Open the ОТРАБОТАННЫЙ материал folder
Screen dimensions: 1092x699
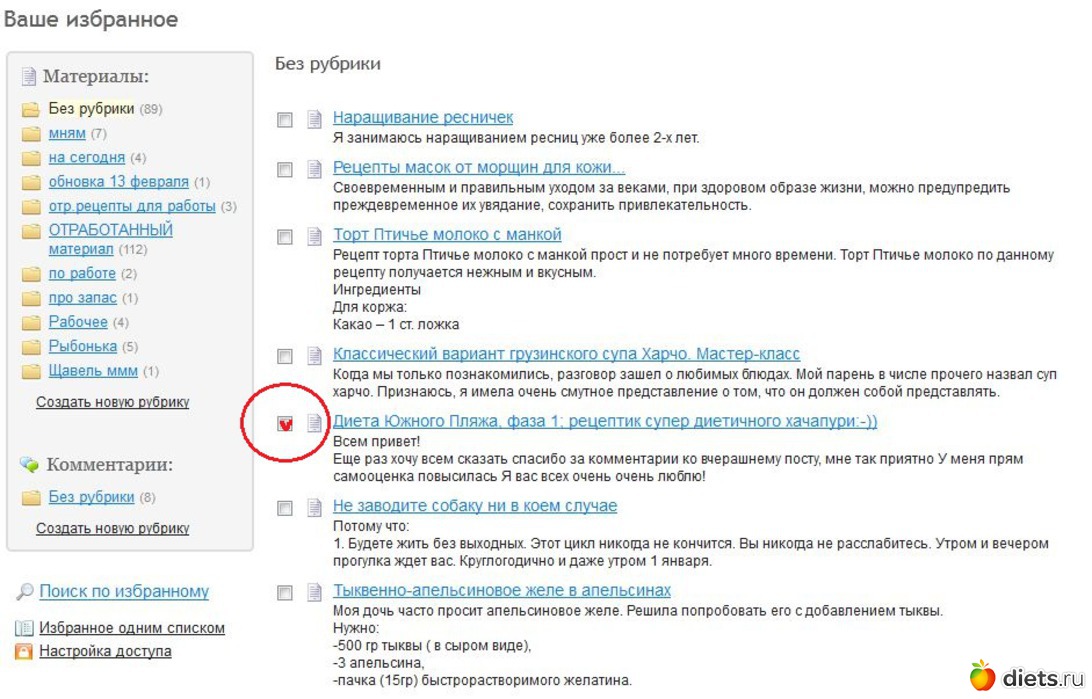pyautogui.click(x=110, y=230)
